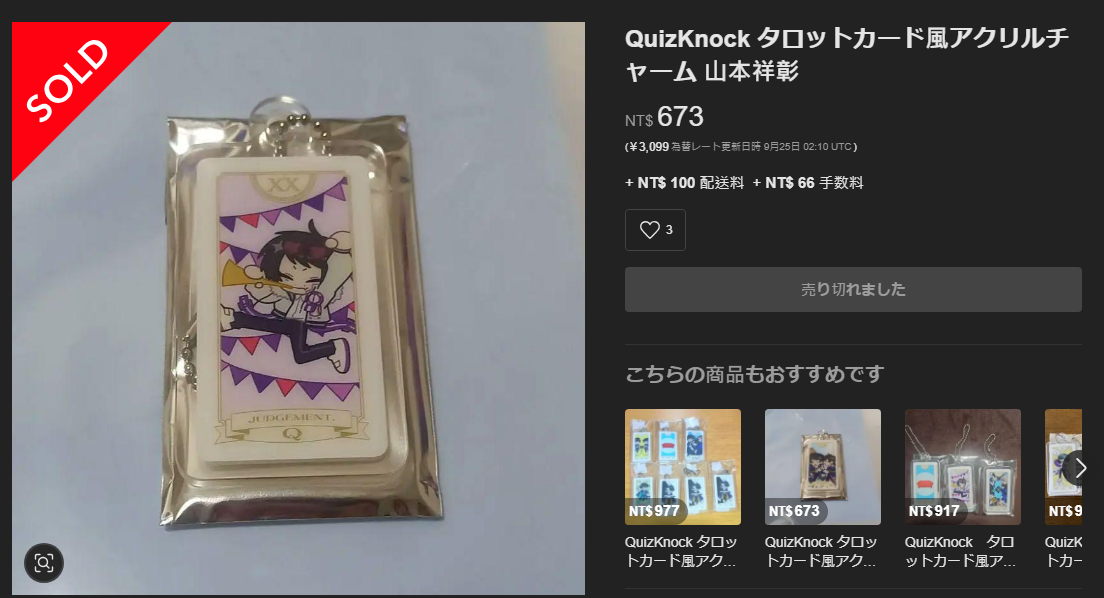1104x598 pixels.
Task: Click the NT$ 100 配送料 shipping fee text
Action: point(684,183)
